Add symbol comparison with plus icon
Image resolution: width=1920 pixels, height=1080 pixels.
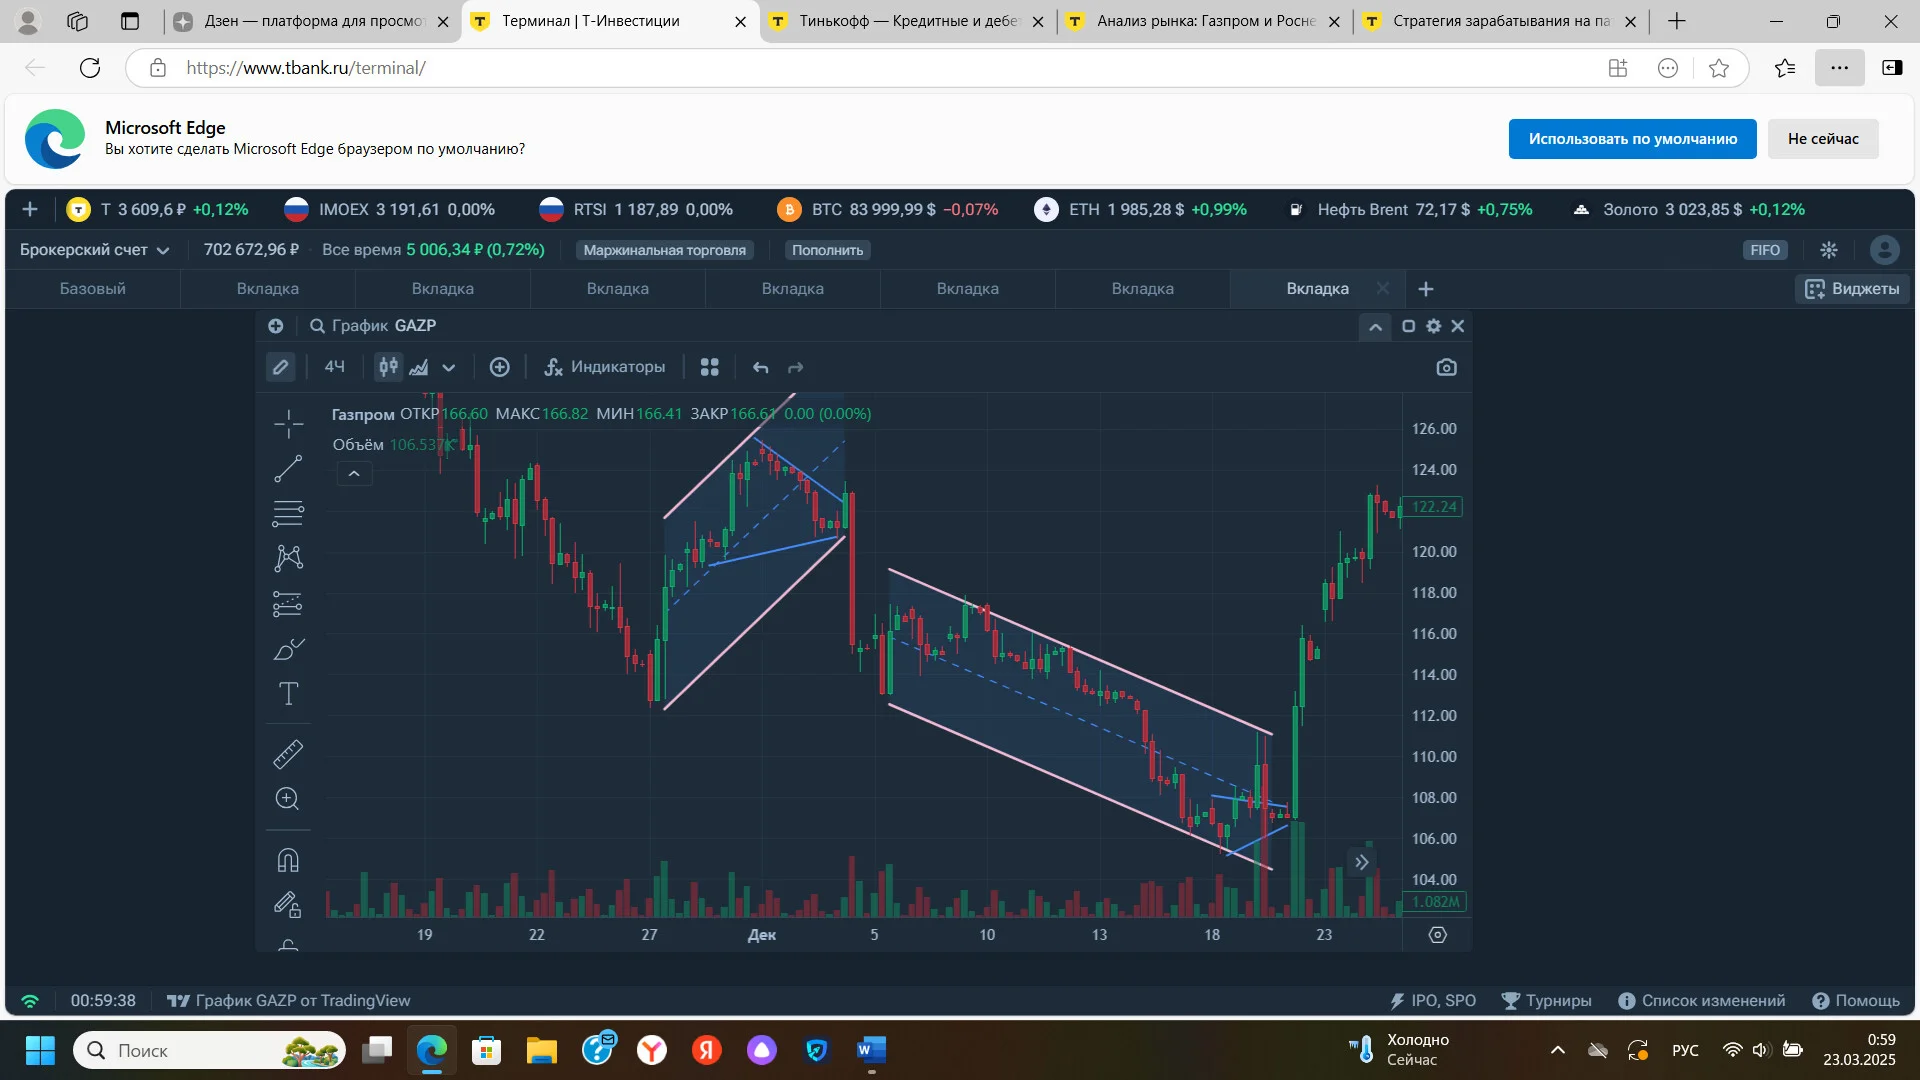coord(500,367)
